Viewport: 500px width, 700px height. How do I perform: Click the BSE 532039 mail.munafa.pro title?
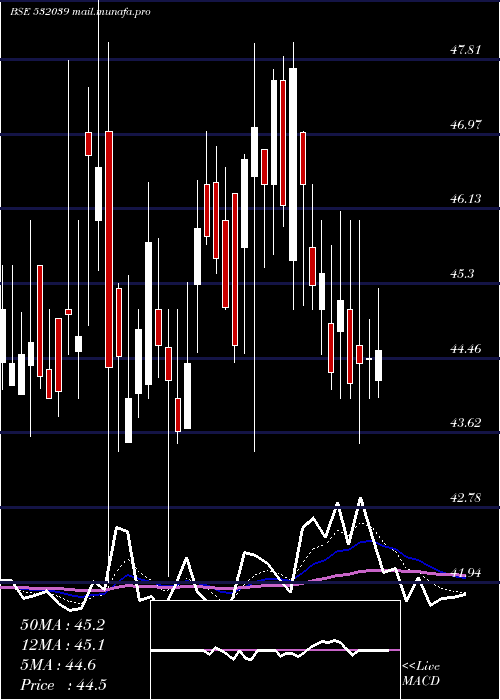[80, 12]
